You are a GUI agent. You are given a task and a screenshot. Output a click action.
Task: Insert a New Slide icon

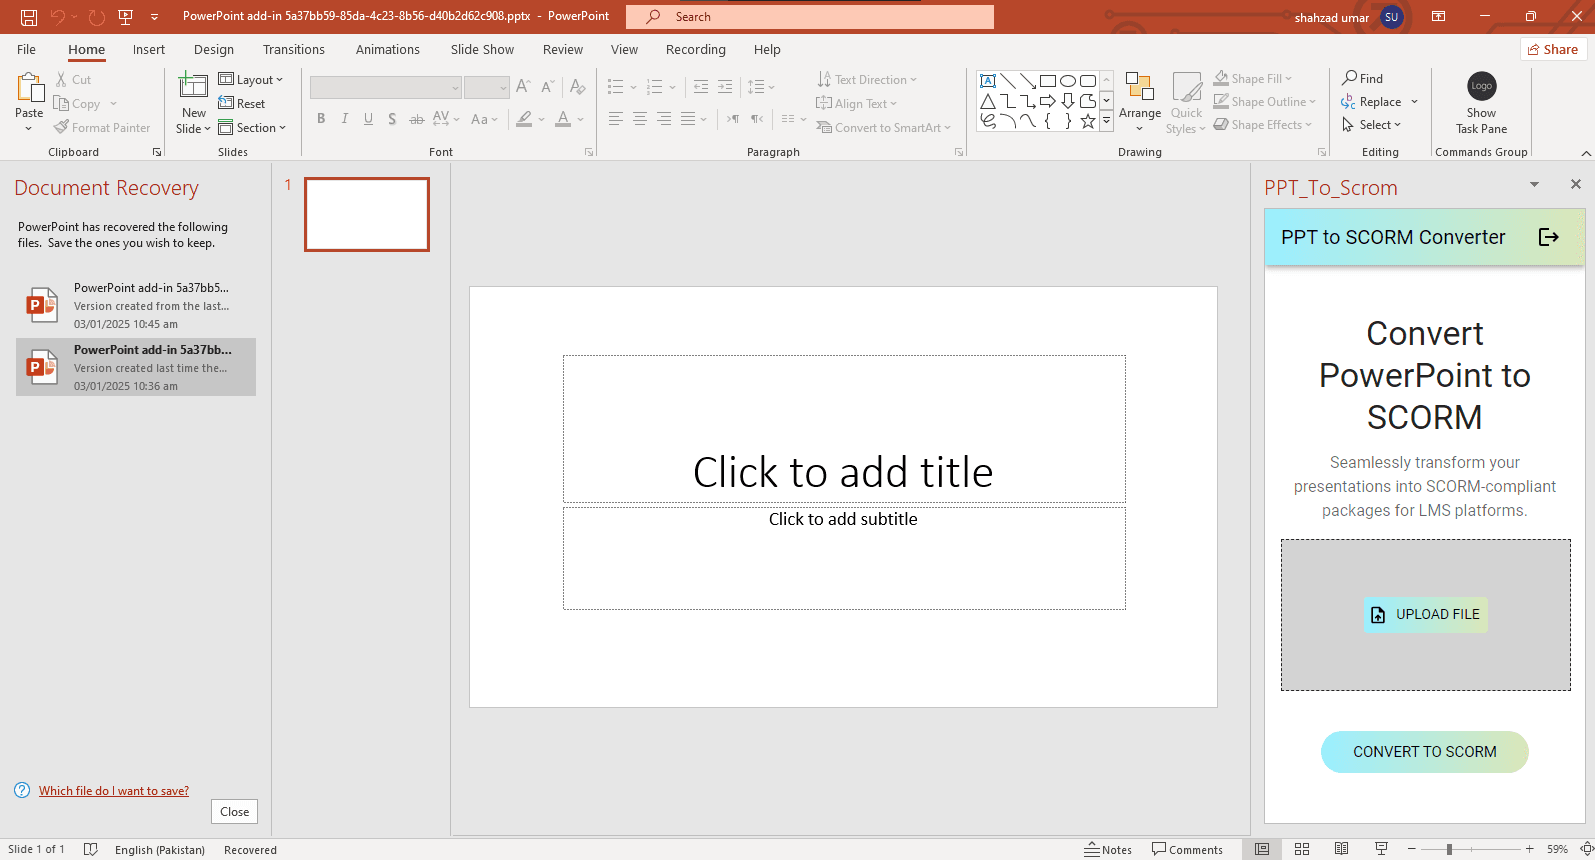click(x=193, y=87)
